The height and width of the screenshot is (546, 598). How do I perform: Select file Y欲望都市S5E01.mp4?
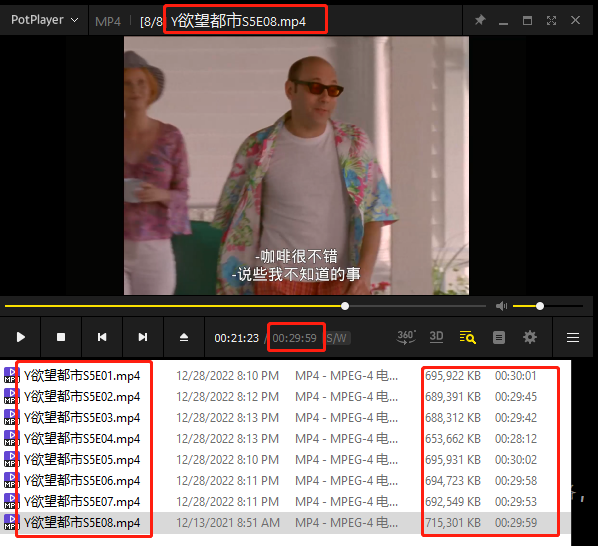point(82,376)
